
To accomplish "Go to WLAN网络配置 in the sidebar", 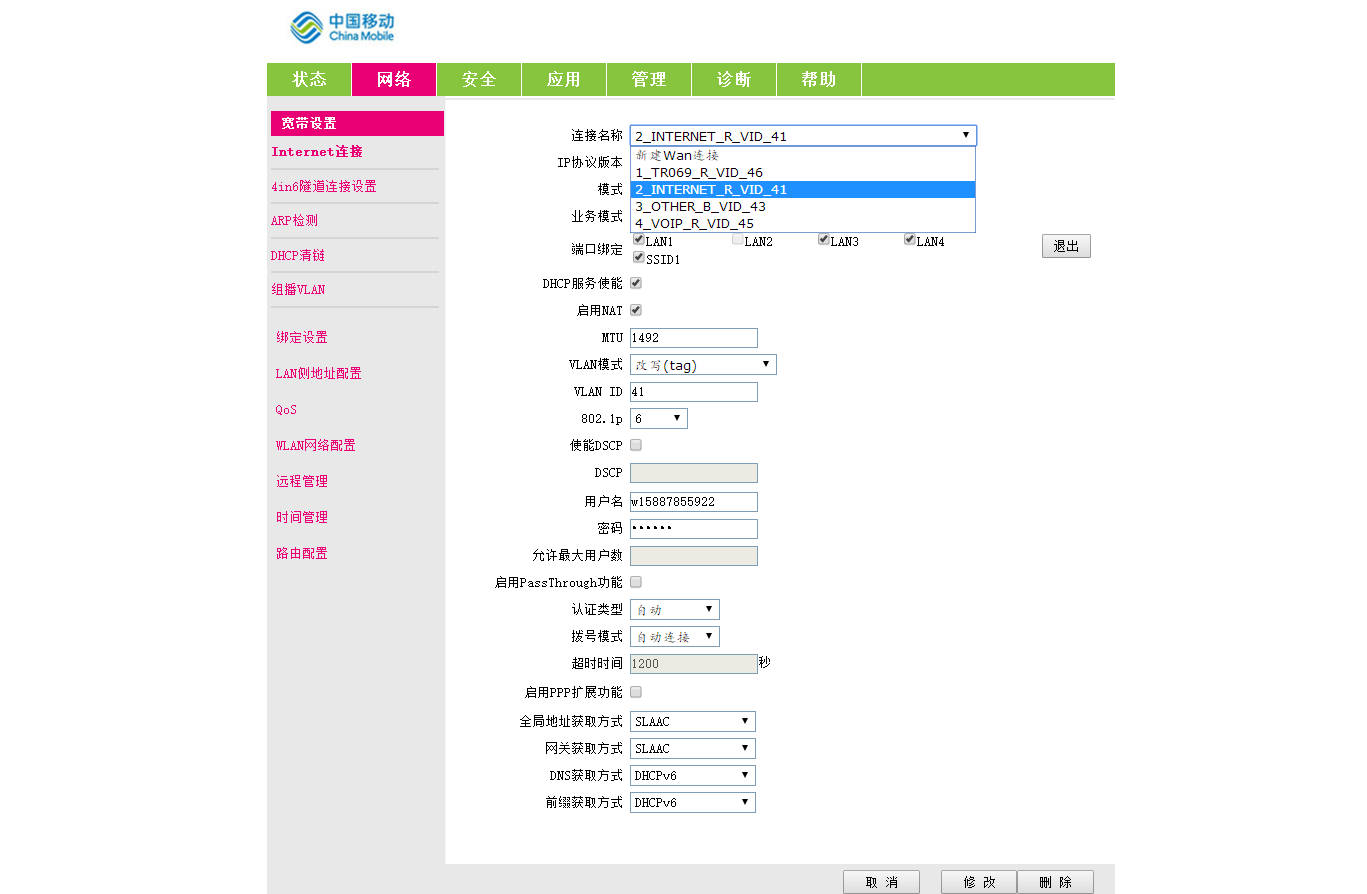I will pyautogui.click(x=316, y=446).
